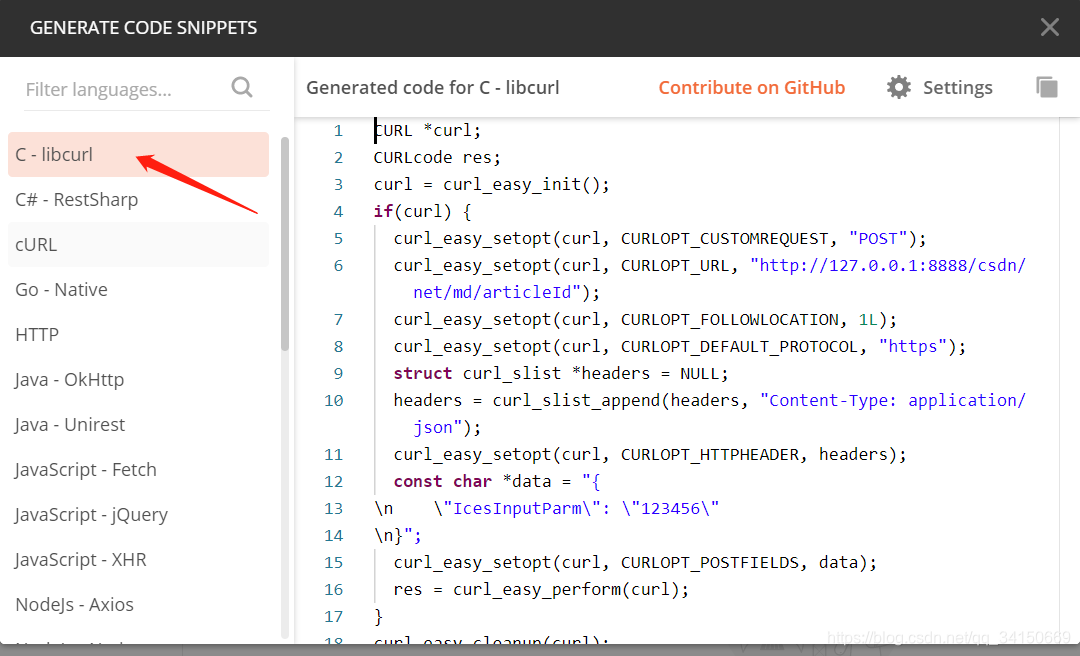Select C - libcurl language
Image resolution: width=1080 pixels, height=656 pixels.
coord(138,154)
